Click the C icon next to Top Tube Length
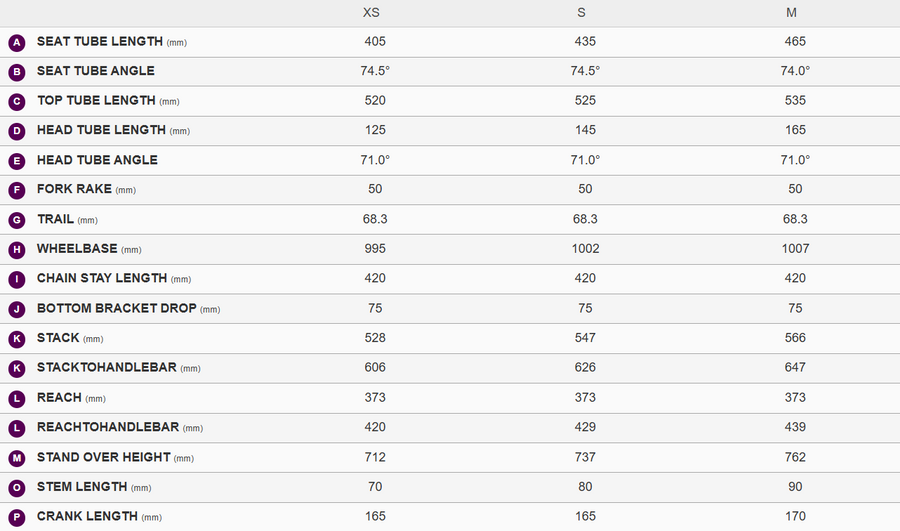 17,102
